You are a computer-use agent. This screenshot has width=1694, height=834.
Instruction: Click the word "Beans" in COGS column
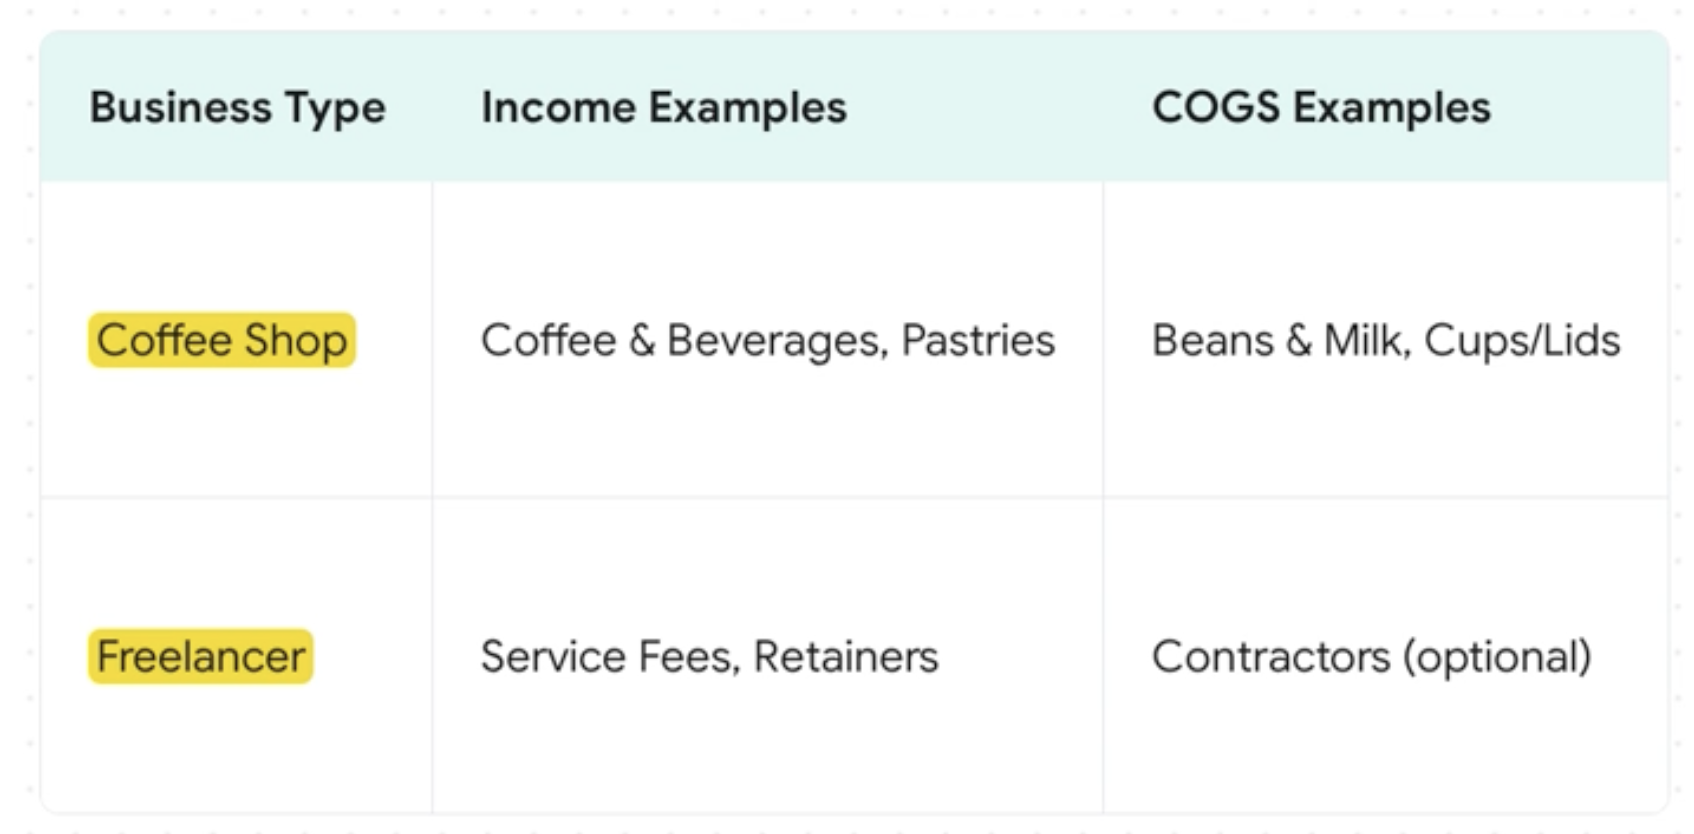pos(1212,340)
